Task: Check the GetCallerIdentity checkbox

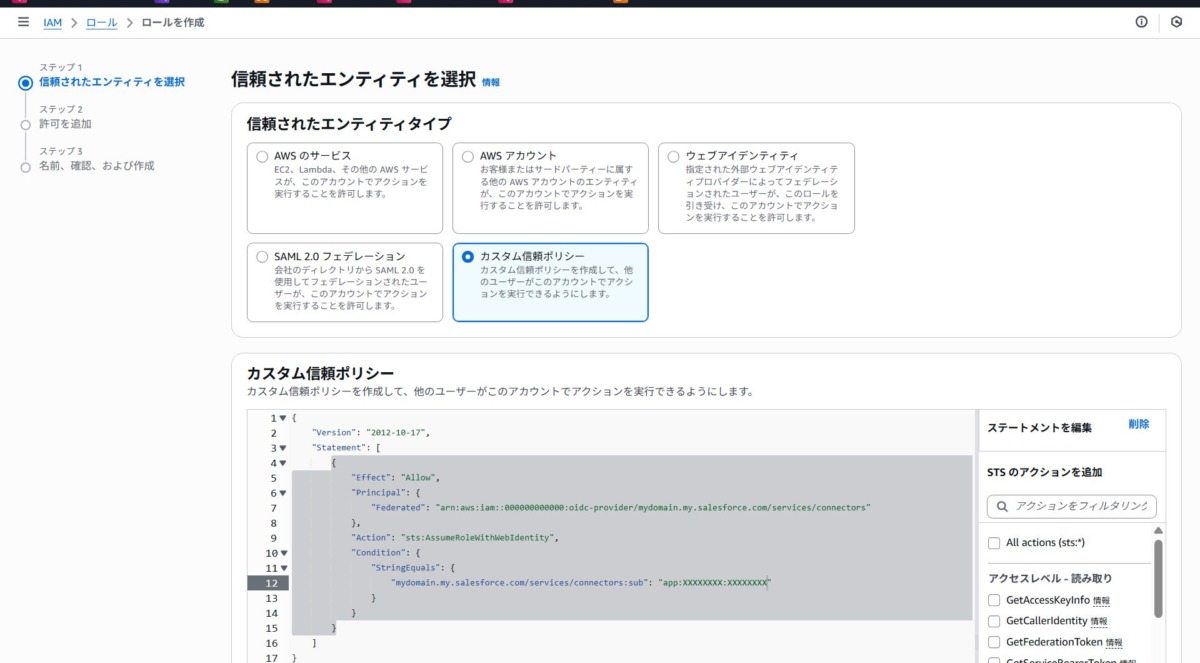Action: coord(994,621)
